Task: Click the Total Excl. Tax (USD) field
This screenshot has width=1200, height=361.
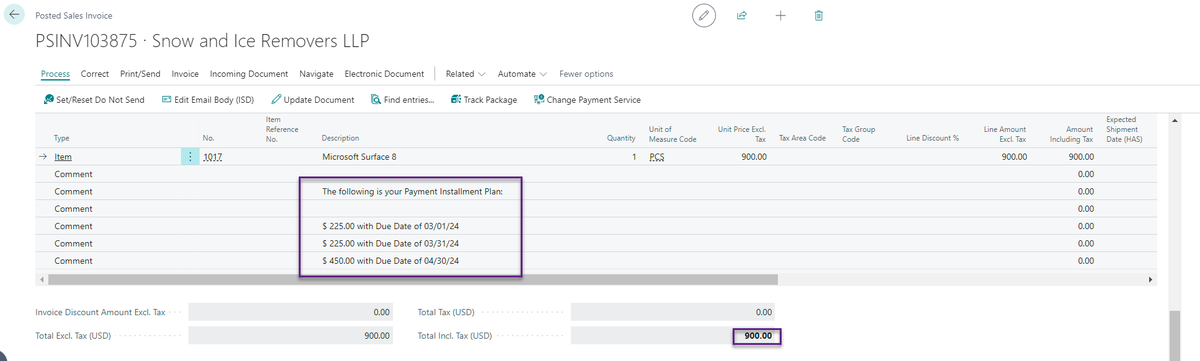Action: coord(292,336)
